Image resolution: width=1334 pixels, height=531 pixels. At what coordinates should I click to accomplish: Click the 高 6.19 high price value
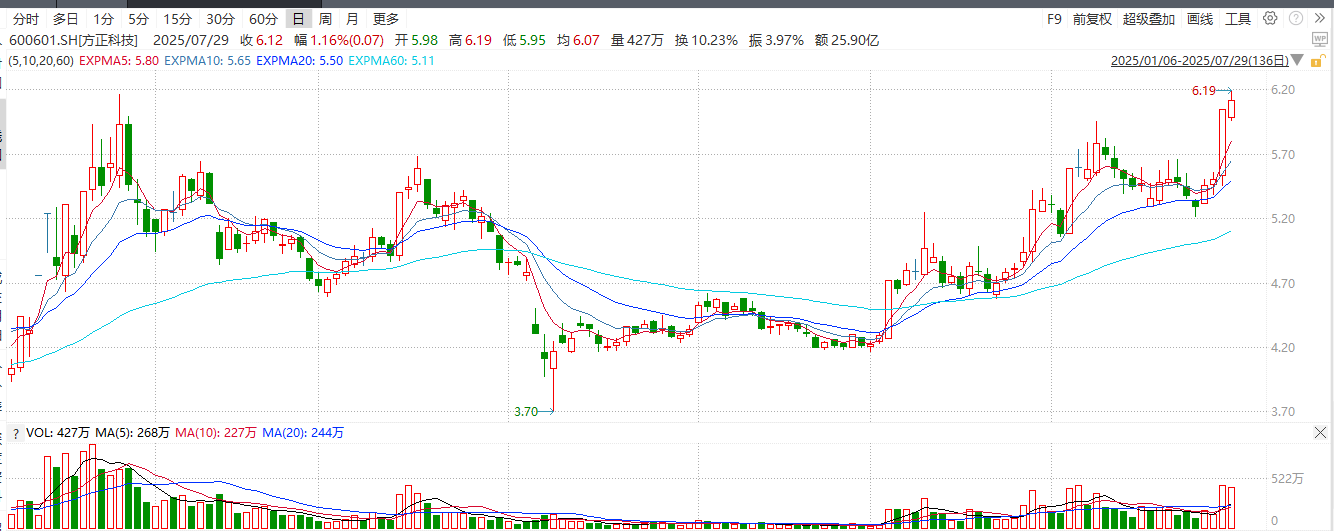pos(471,40)
